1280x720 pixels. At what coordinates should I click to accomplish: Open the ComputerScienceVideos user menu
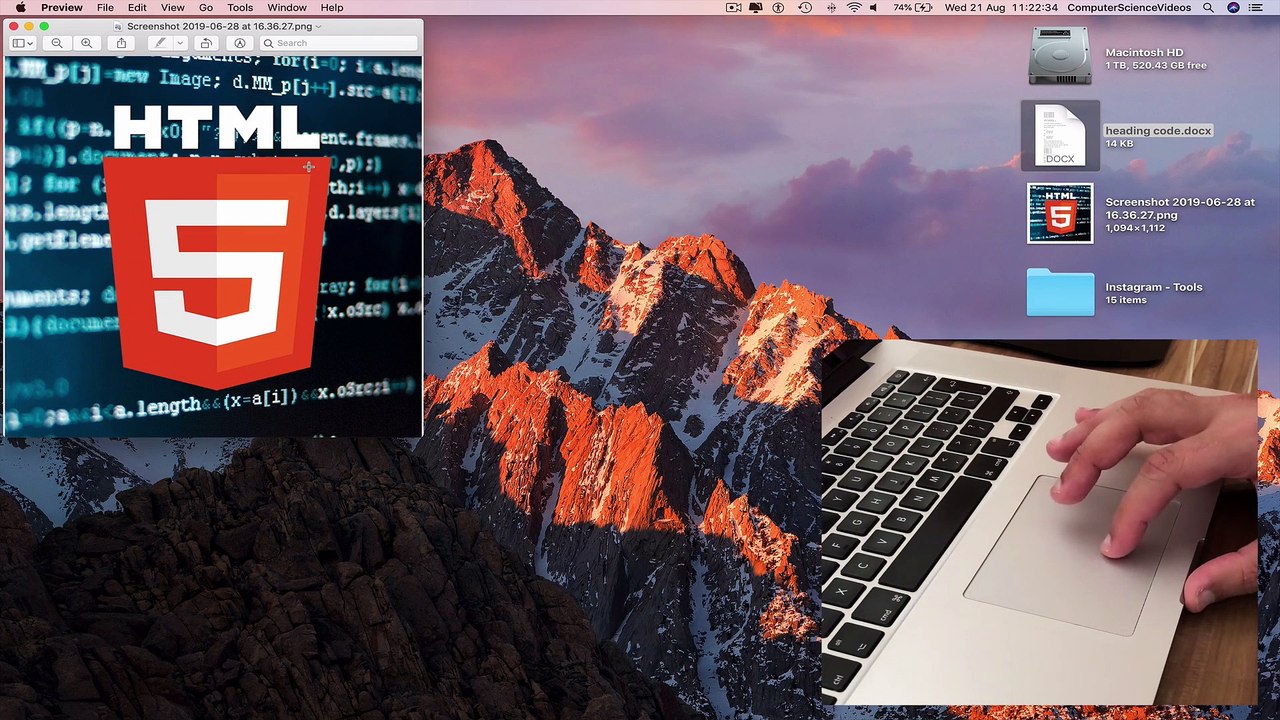point(1129,8)
